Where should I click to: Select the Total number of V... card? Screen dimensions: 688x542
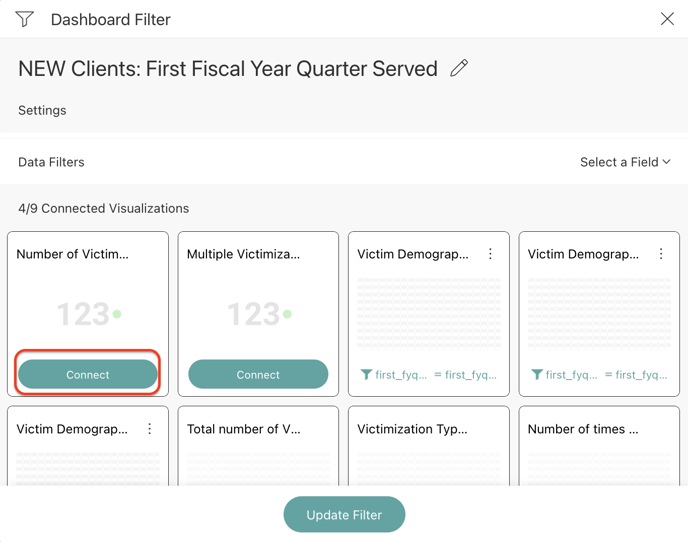258,445
